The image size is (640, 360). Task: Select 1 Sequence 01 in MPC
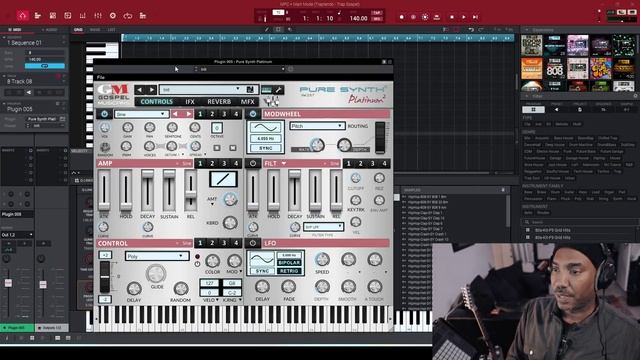click(x=25, y=43)
